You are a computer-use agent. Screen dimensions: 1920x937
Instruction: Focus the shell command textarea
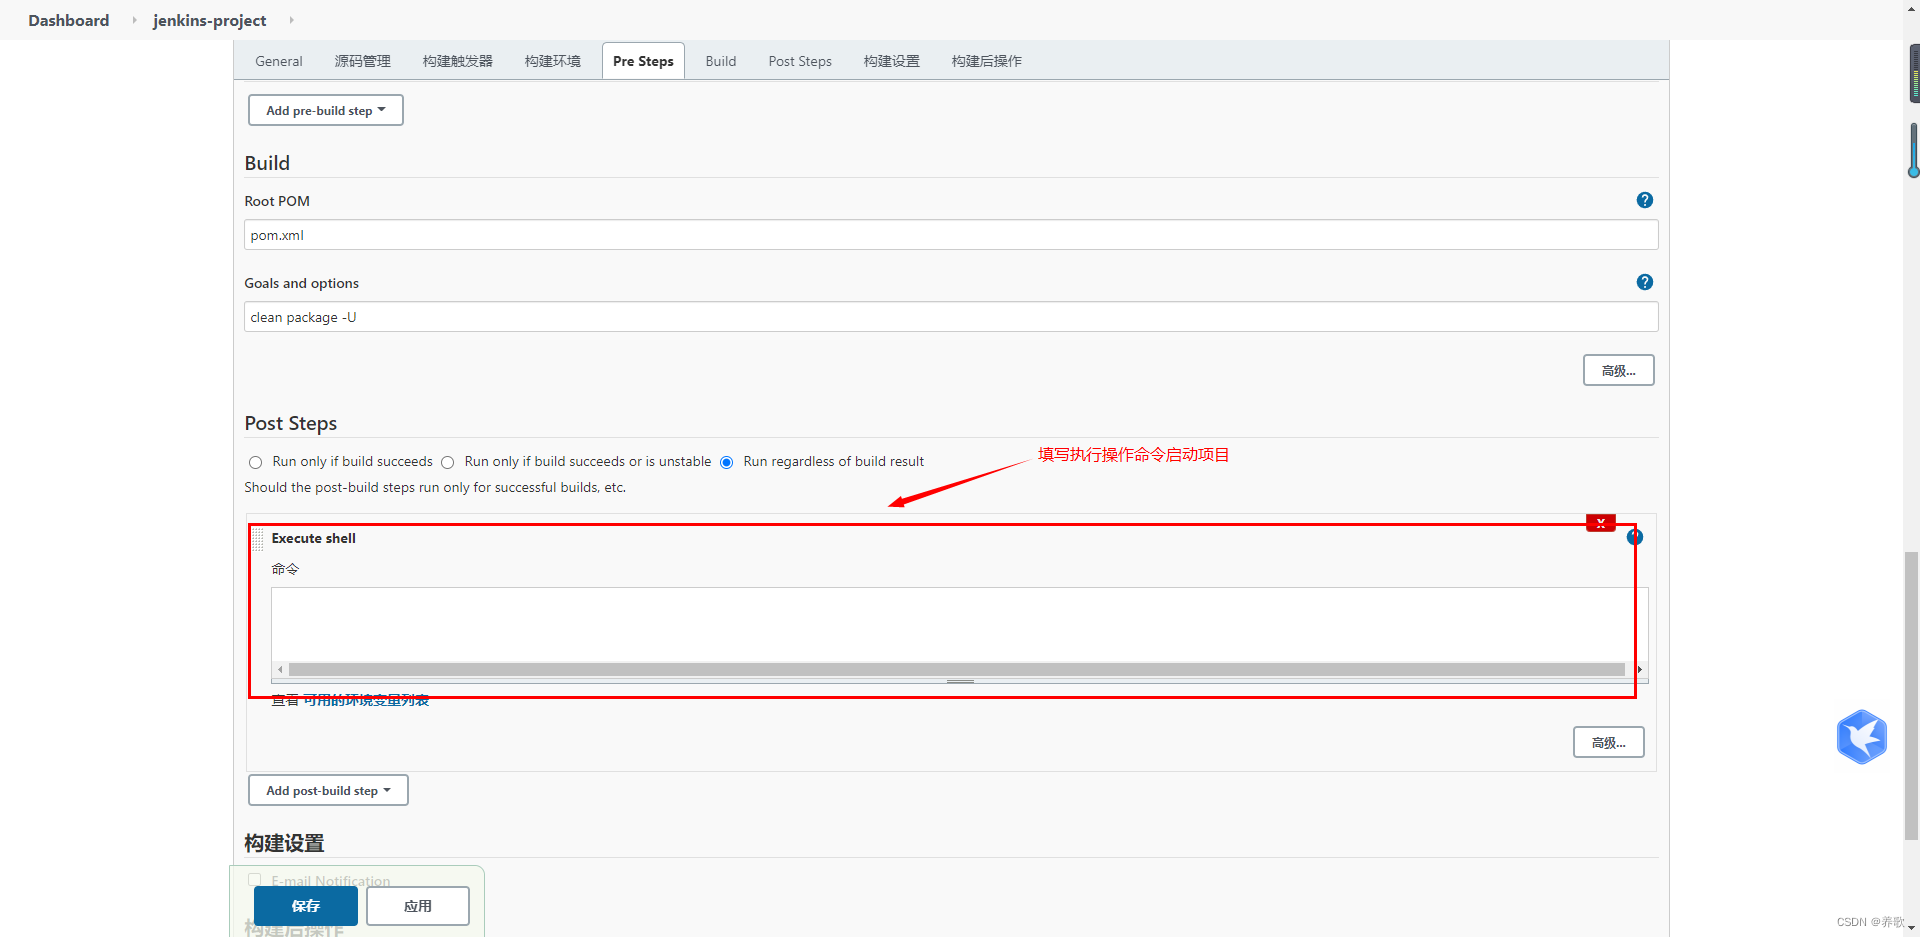point(959,625)
